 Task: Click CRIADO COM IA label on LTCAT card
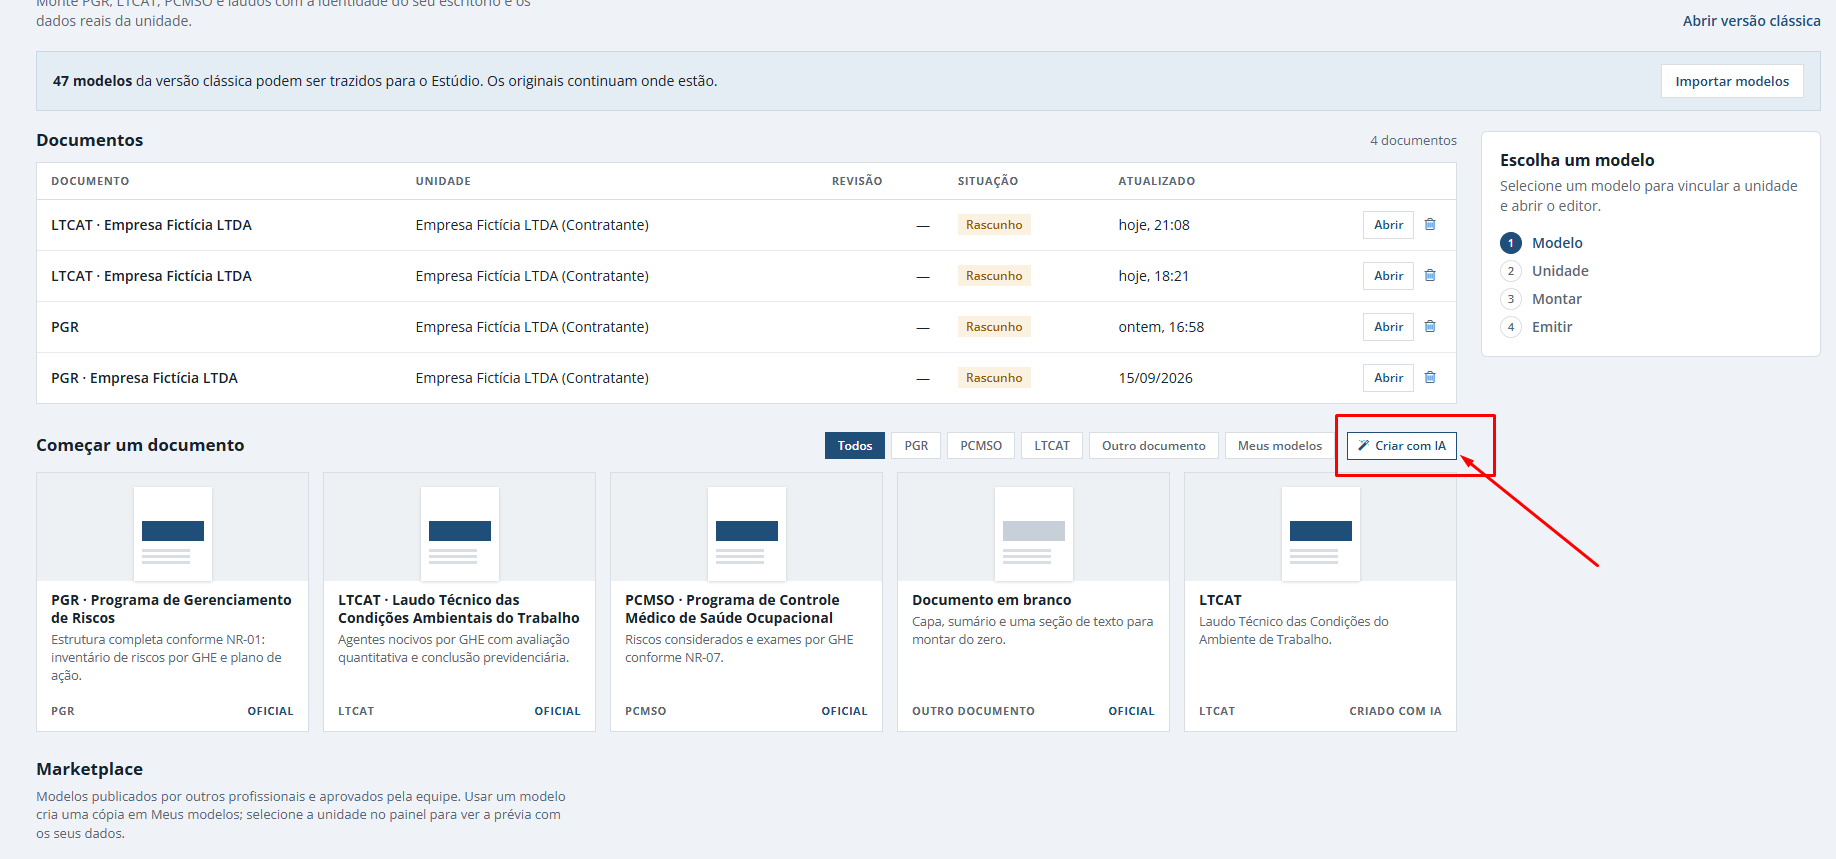1395,711
